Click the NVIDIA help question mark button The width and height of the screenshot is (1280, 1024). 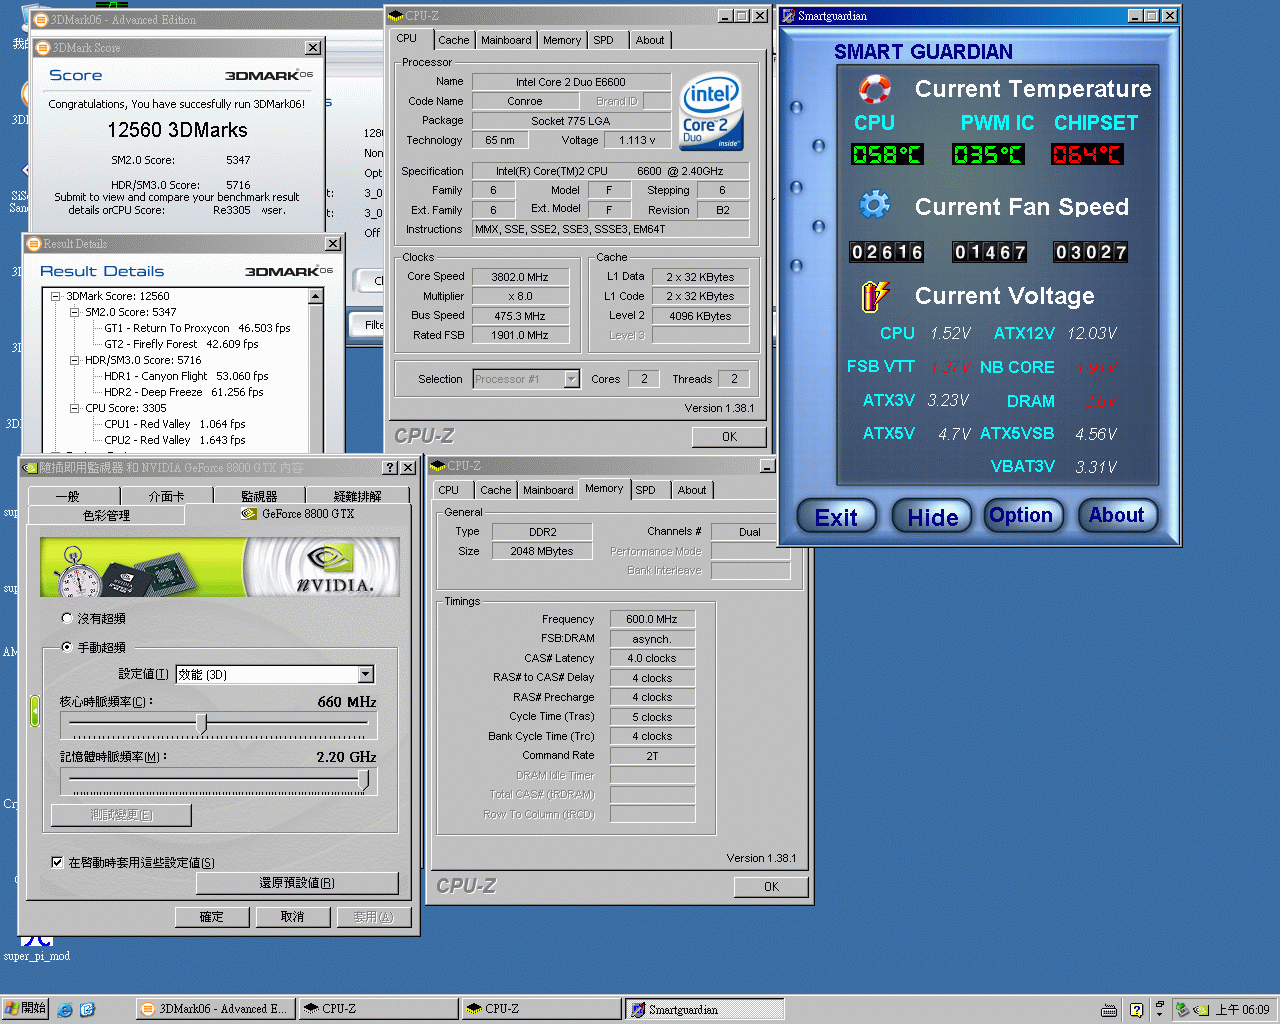(x=390, y=468)
